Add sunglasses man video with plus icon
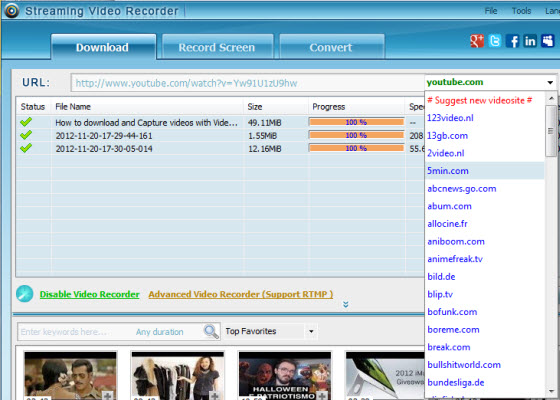 pos(108,396)
